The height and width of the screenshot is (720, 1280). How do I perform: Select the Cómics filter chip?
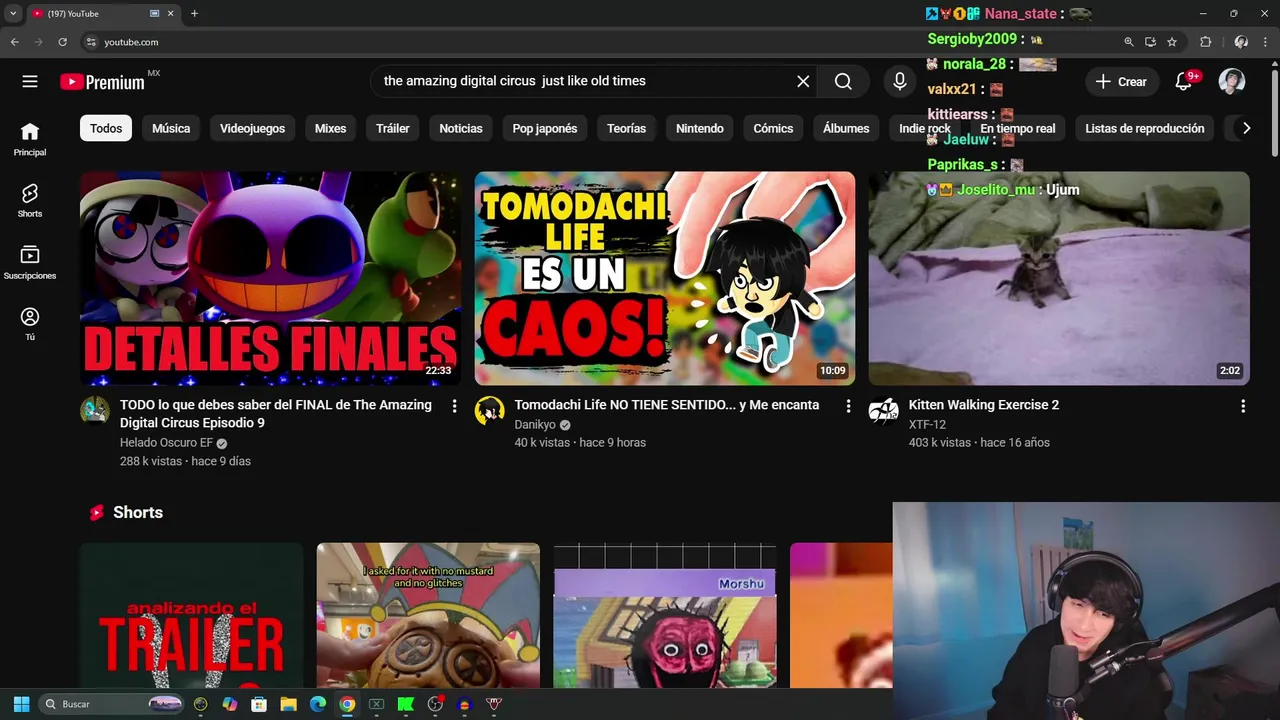(x=773, y=128)
